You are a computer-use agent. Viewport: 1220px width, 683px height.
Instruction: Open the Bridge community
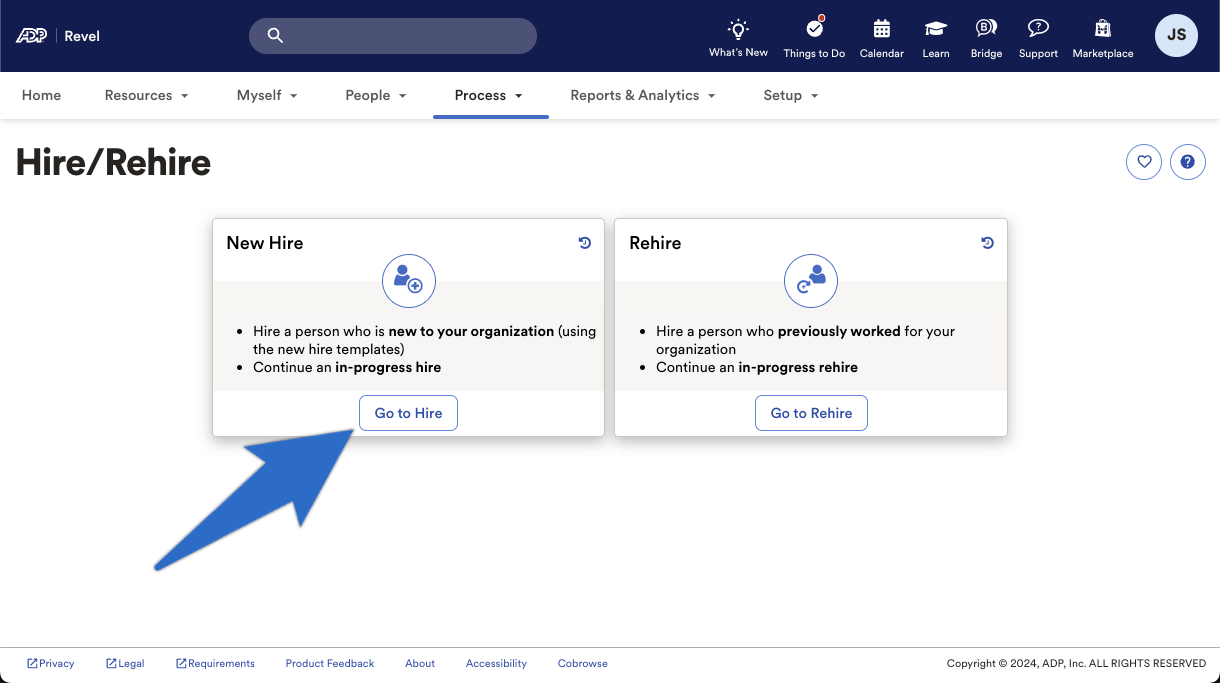click(x=986, y=35)
